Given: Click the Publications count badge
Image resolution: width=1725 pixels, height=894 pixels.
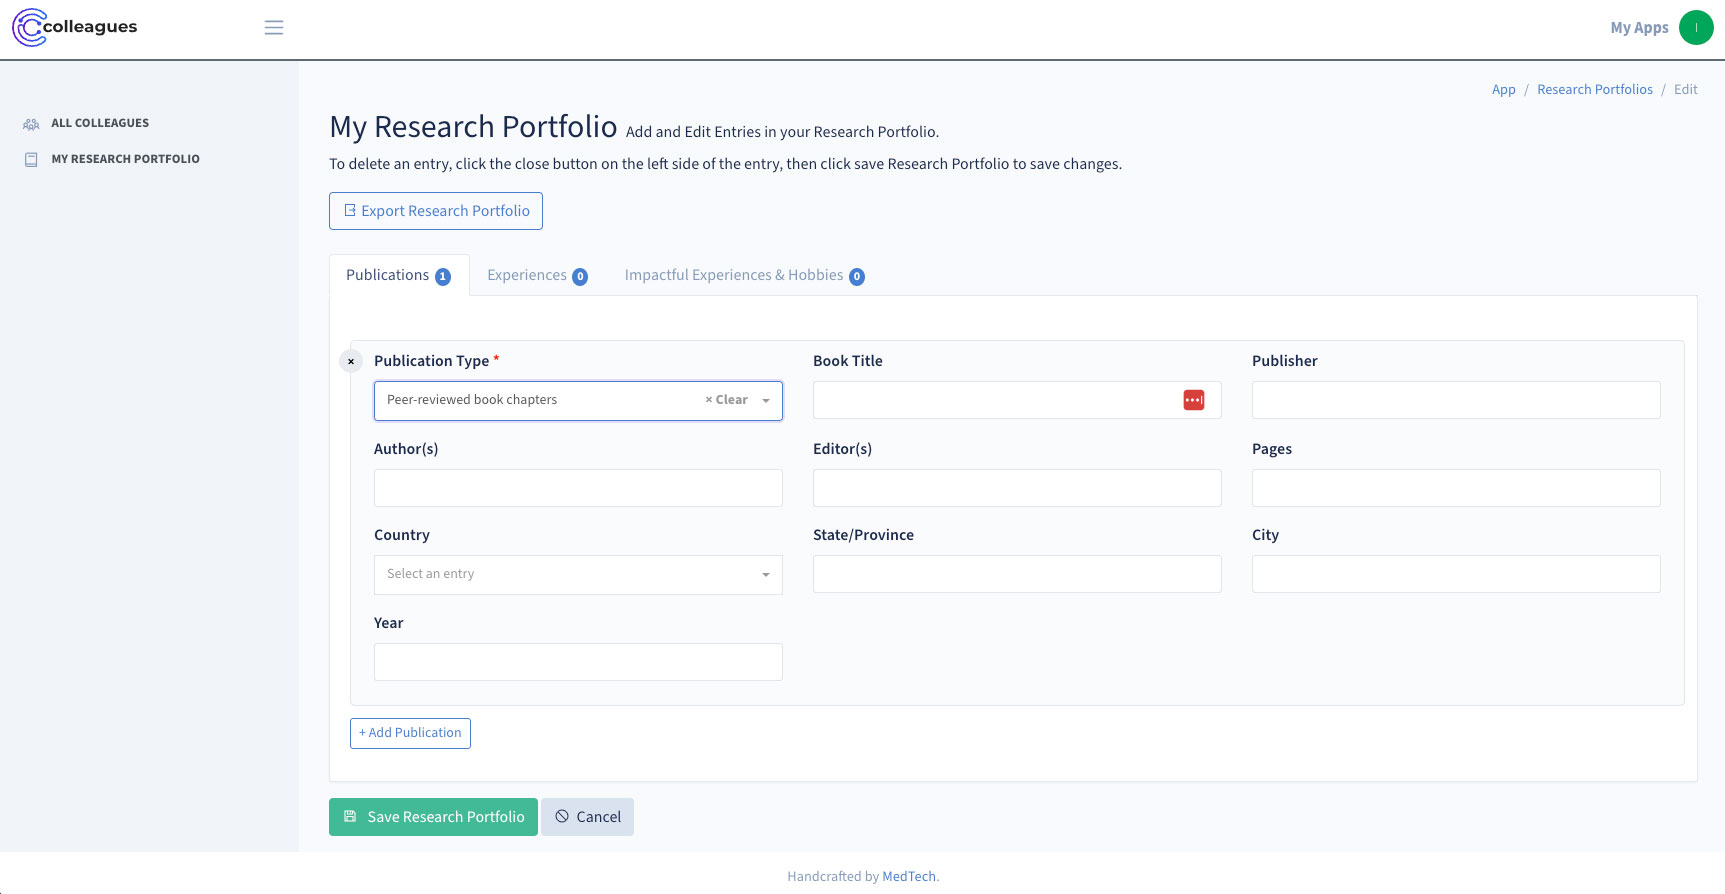Looking at the screenshot, I should tap(443, 277).
